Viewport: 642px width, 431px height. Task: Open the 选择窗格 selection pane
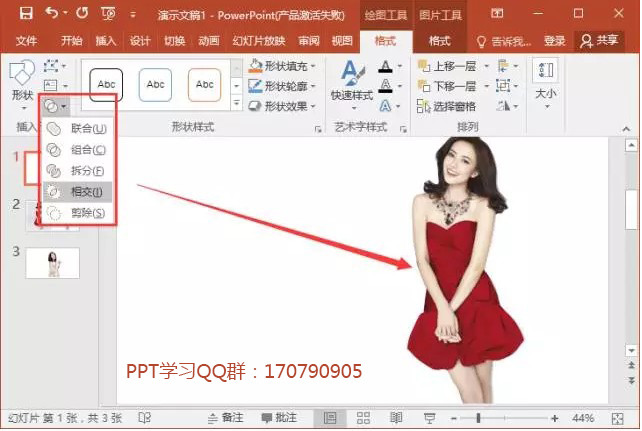click(x=446, y=106)
